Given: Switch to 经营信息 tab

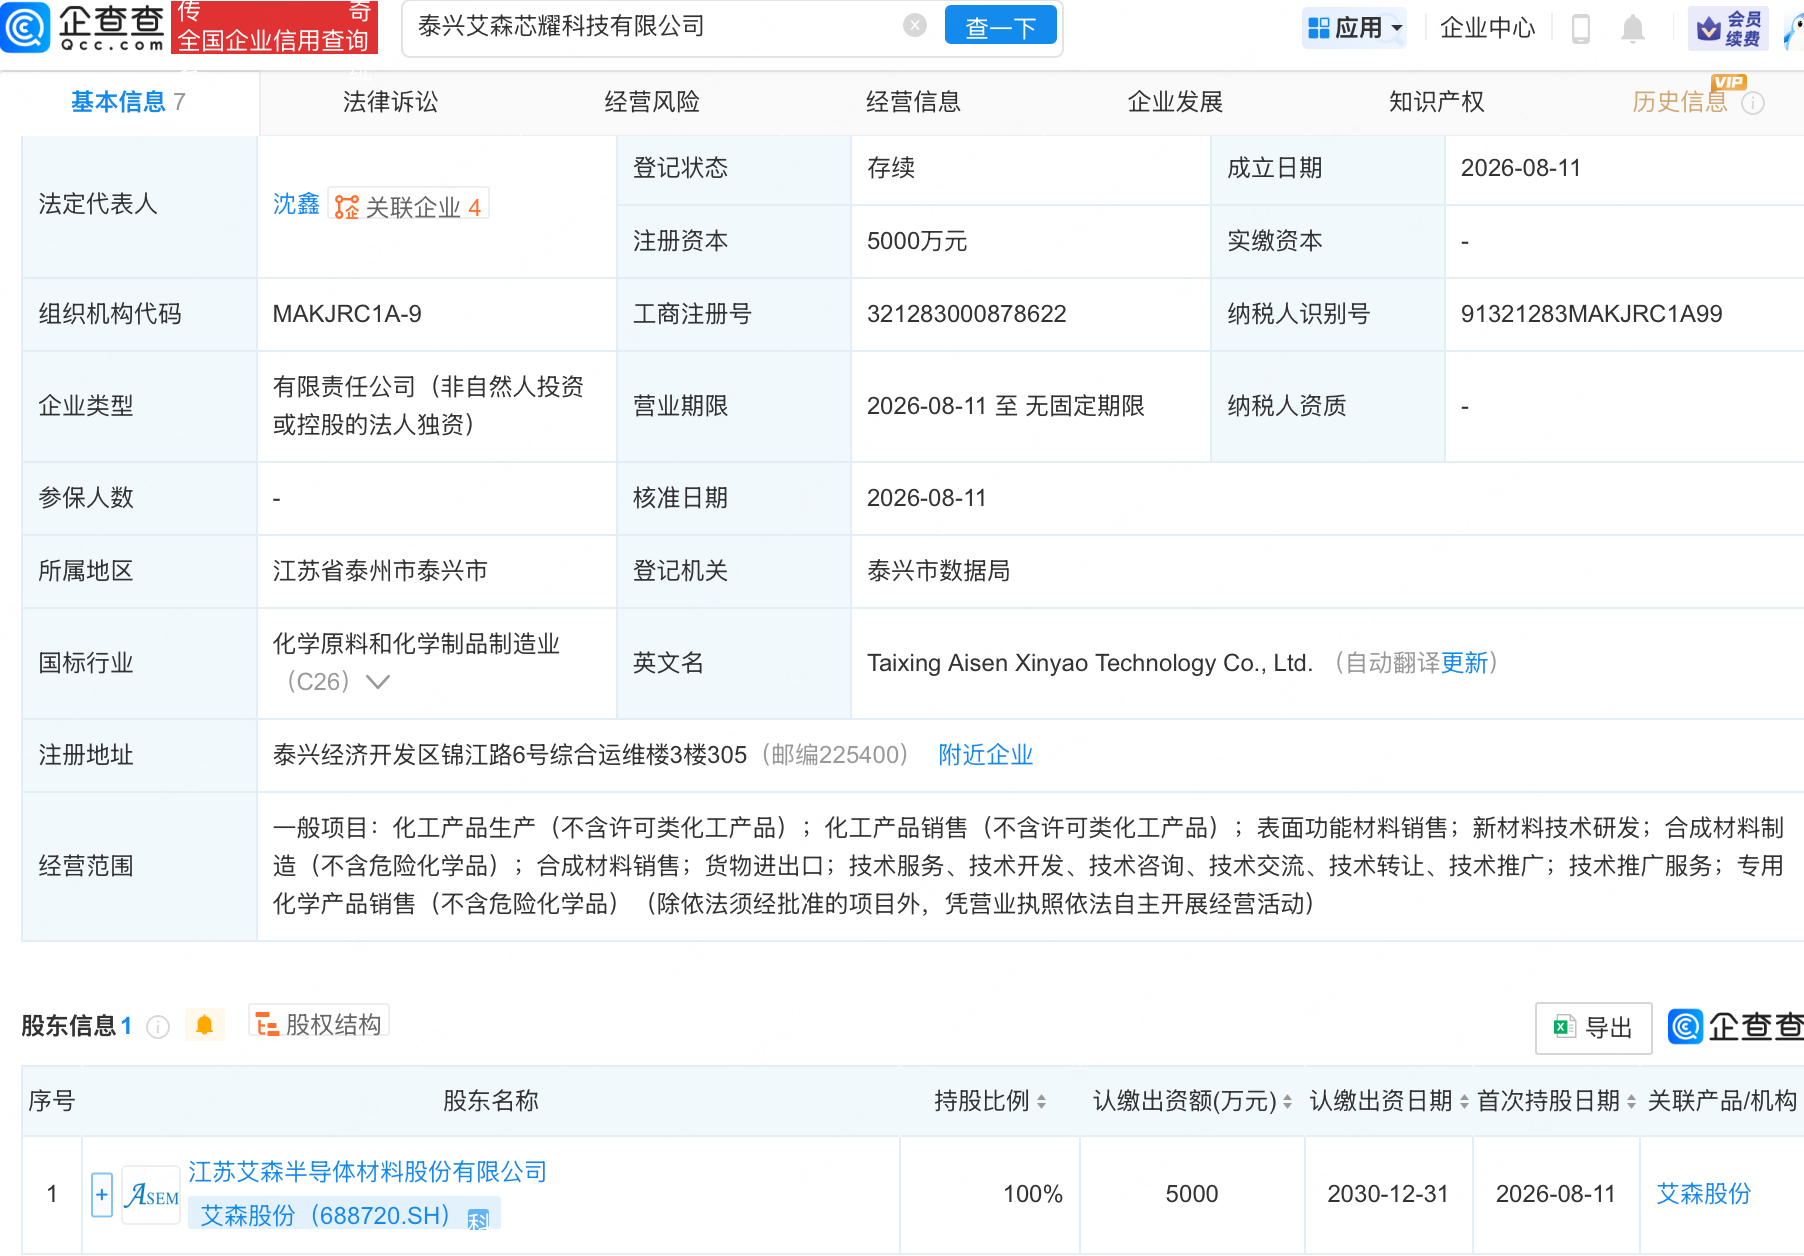Looking at the screenshot, I should click(x=913, y=102).
